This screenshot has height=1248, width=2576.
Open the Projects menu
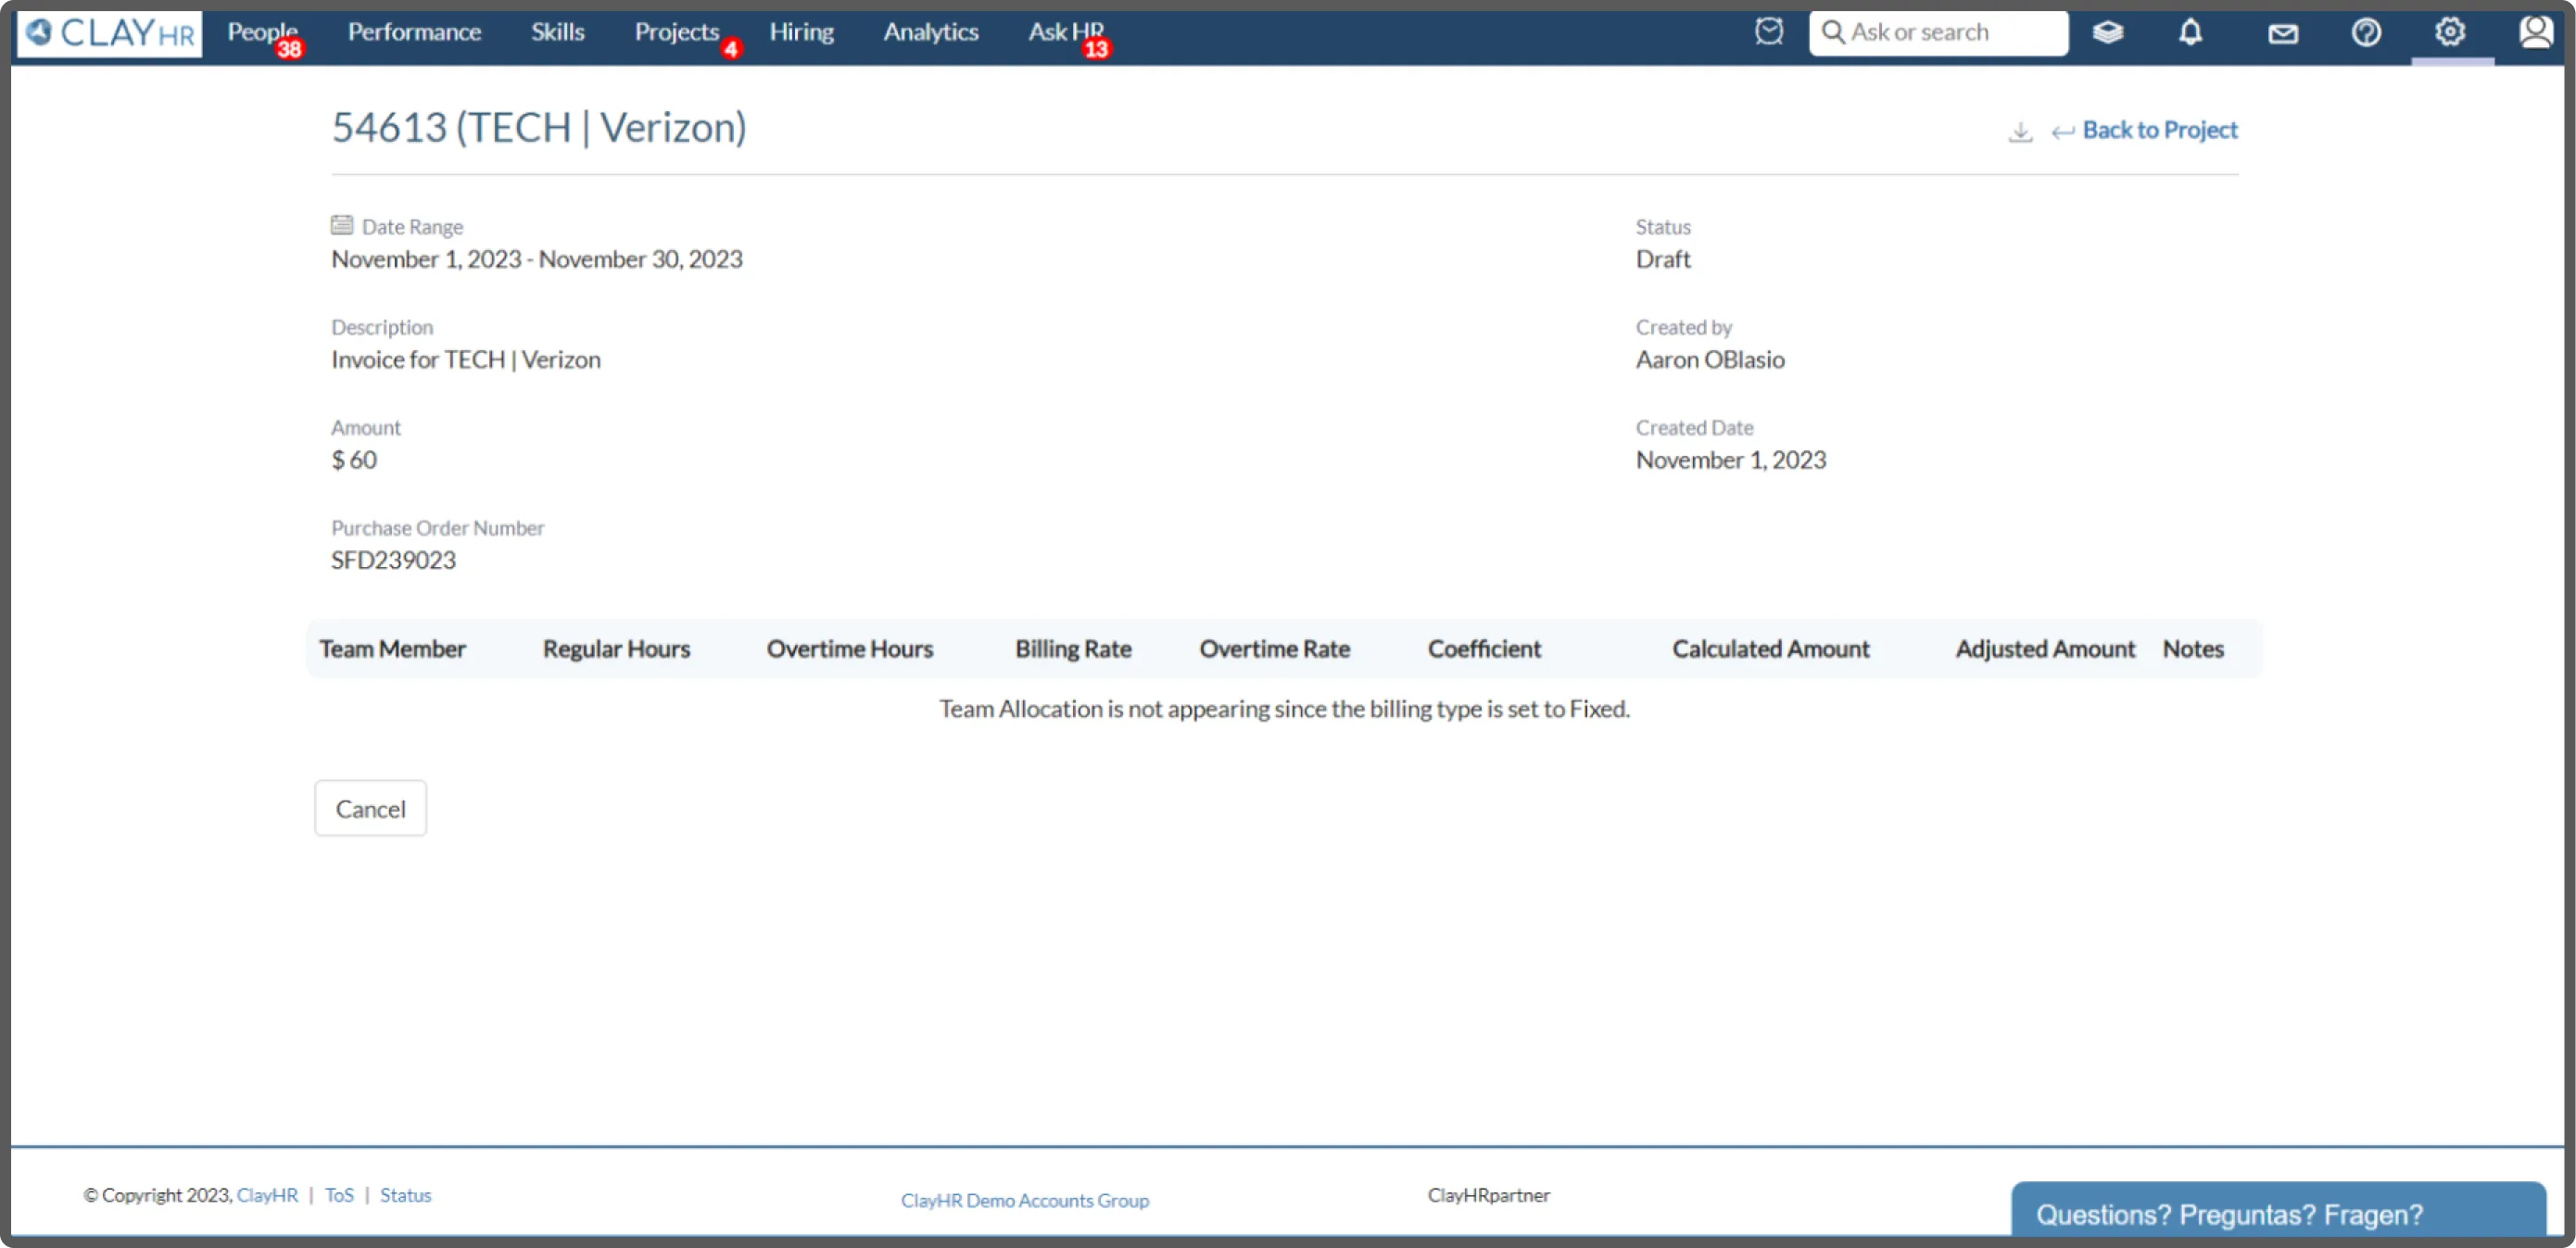(x=677, y=32)
